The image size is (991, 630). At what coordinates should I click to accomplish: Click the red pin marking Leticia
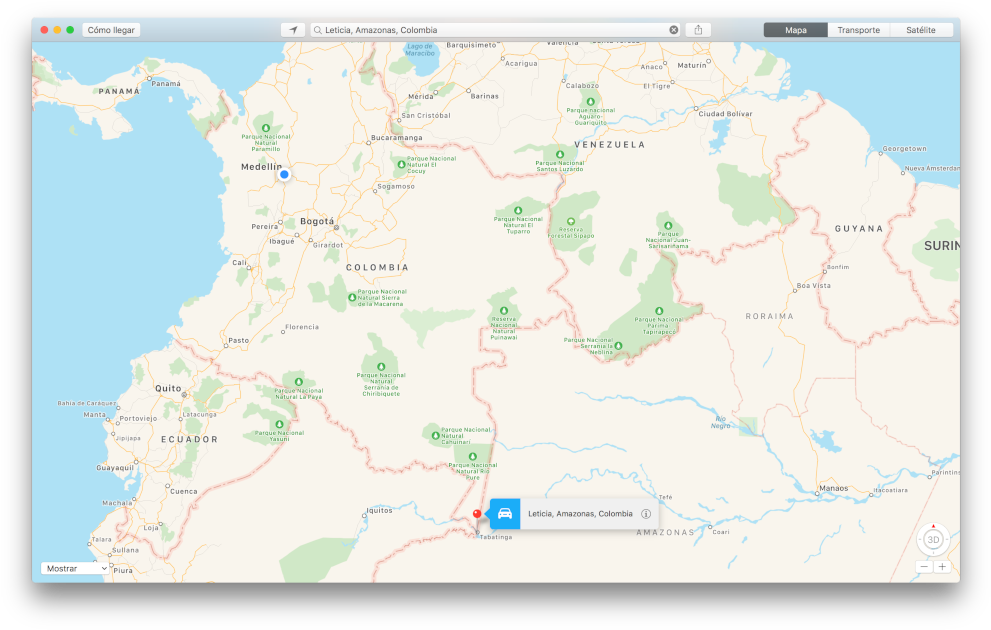click(477, 511)
